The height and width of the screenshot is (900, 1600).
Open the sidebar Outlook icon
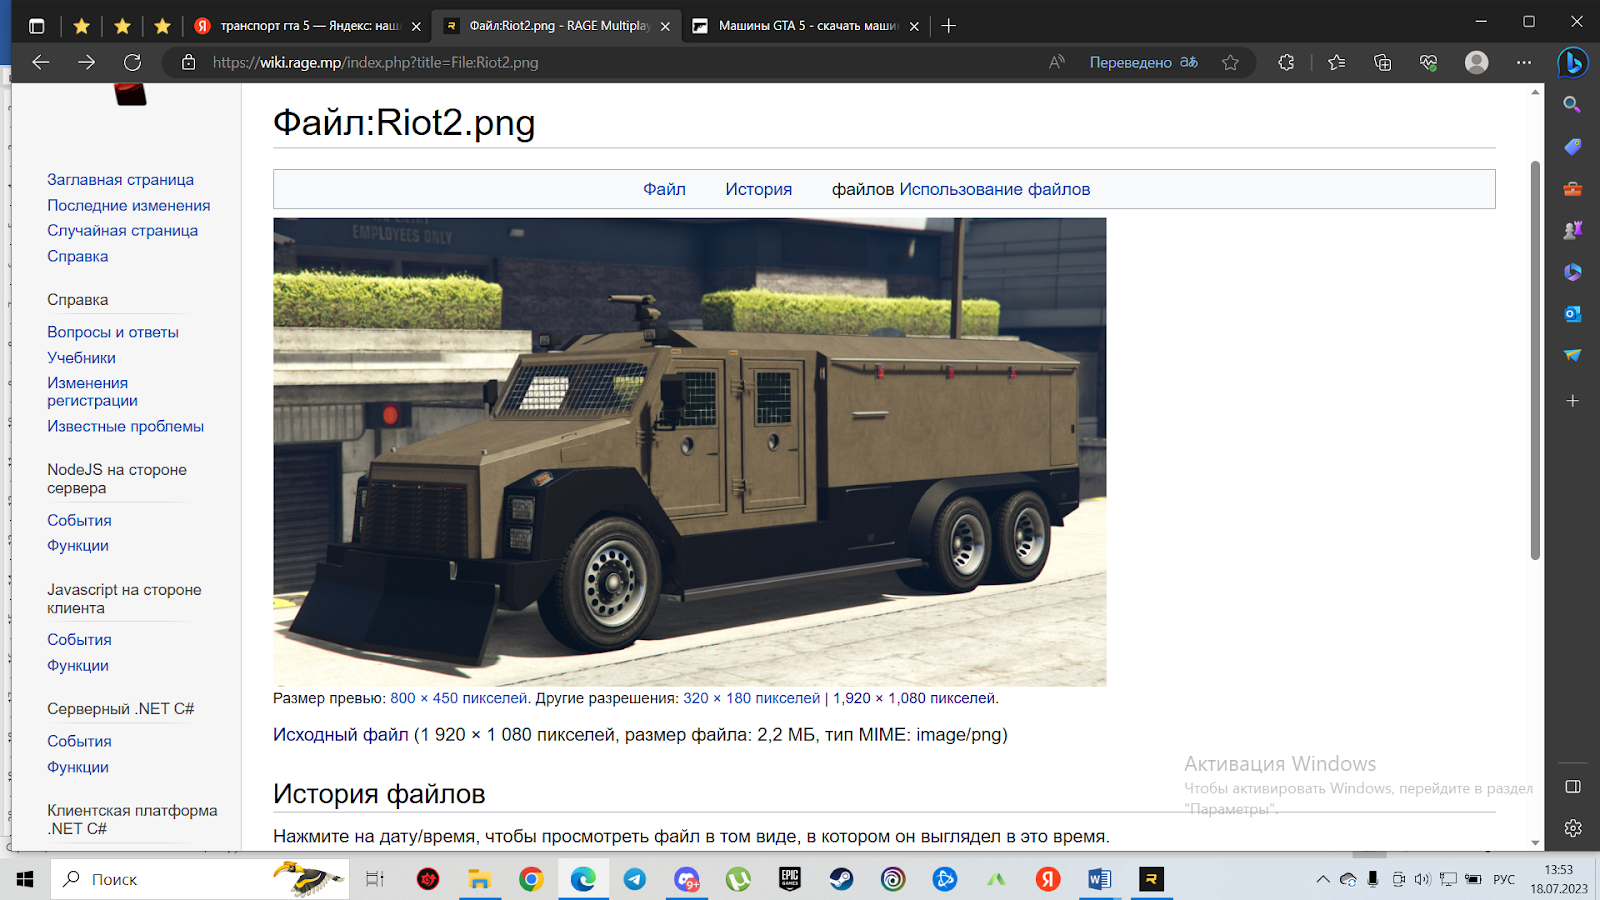[x=1572, y=314]
